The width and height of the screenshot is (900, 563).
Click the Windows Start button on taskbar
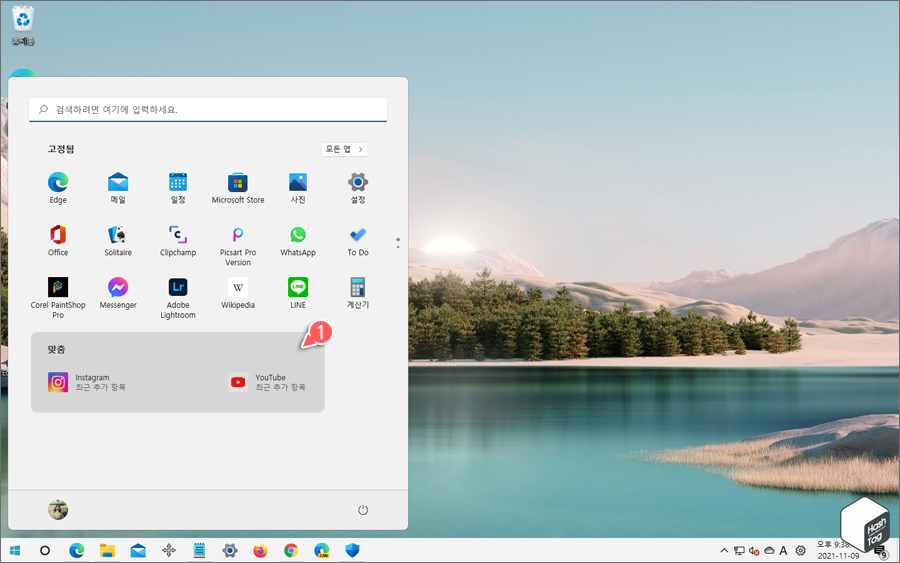[15, 551]
